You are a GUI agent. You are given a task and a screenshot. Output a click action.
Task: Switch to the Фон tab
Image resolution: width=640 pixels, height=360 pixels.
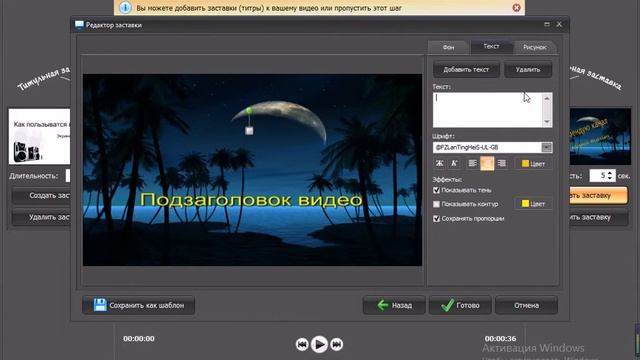click(x=448, y=47)
